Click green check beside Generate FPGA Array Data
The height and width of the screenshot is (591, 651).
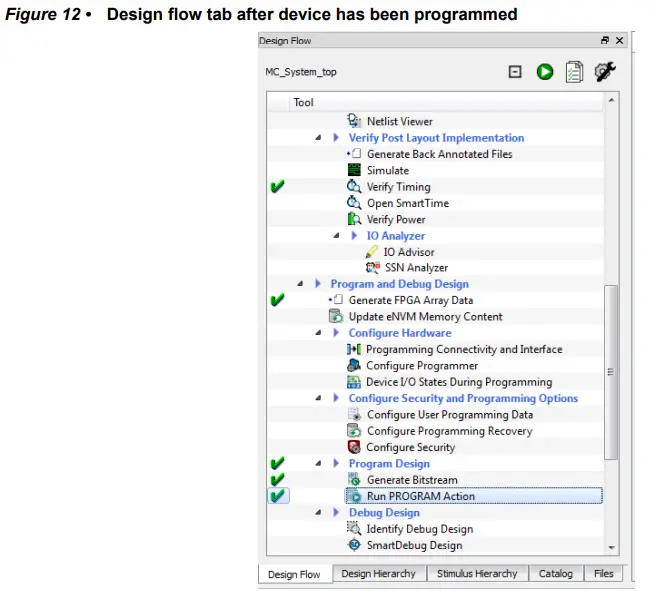tap(278, 300)
